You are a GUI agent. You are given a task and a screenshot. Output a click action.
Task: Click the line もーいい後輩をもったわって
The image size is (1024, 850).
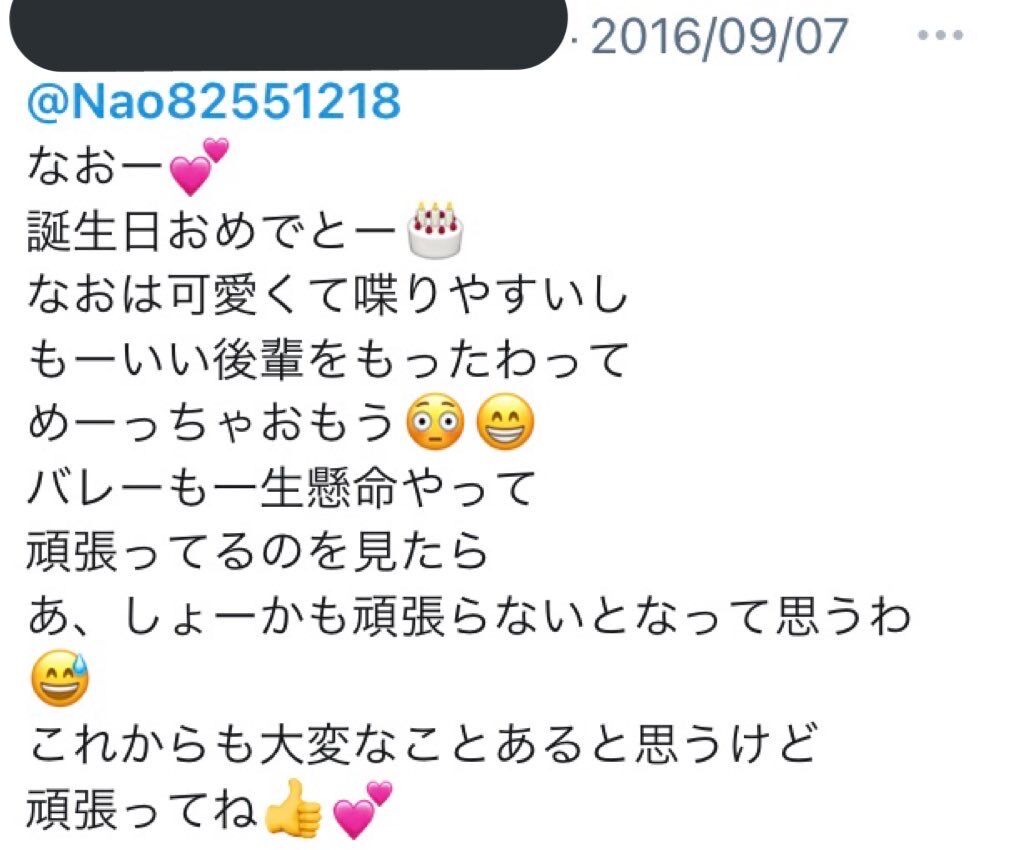tap(328, 359)
